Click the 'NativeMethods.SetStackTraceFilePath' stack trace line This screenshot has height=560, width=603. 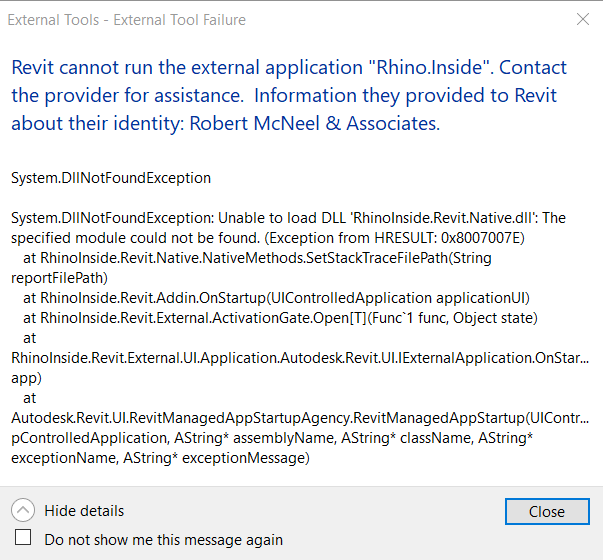(257, 258)
